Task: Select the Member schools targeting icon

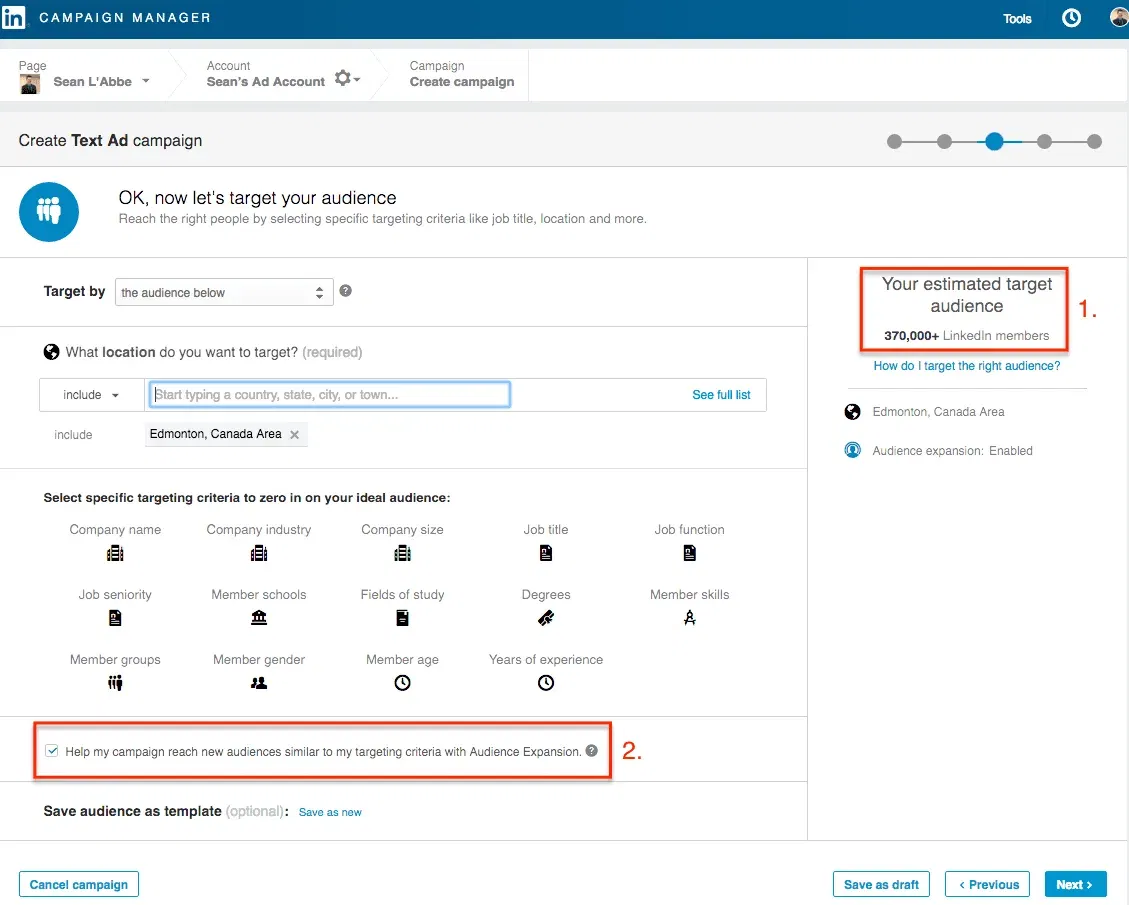Action: 258,617
